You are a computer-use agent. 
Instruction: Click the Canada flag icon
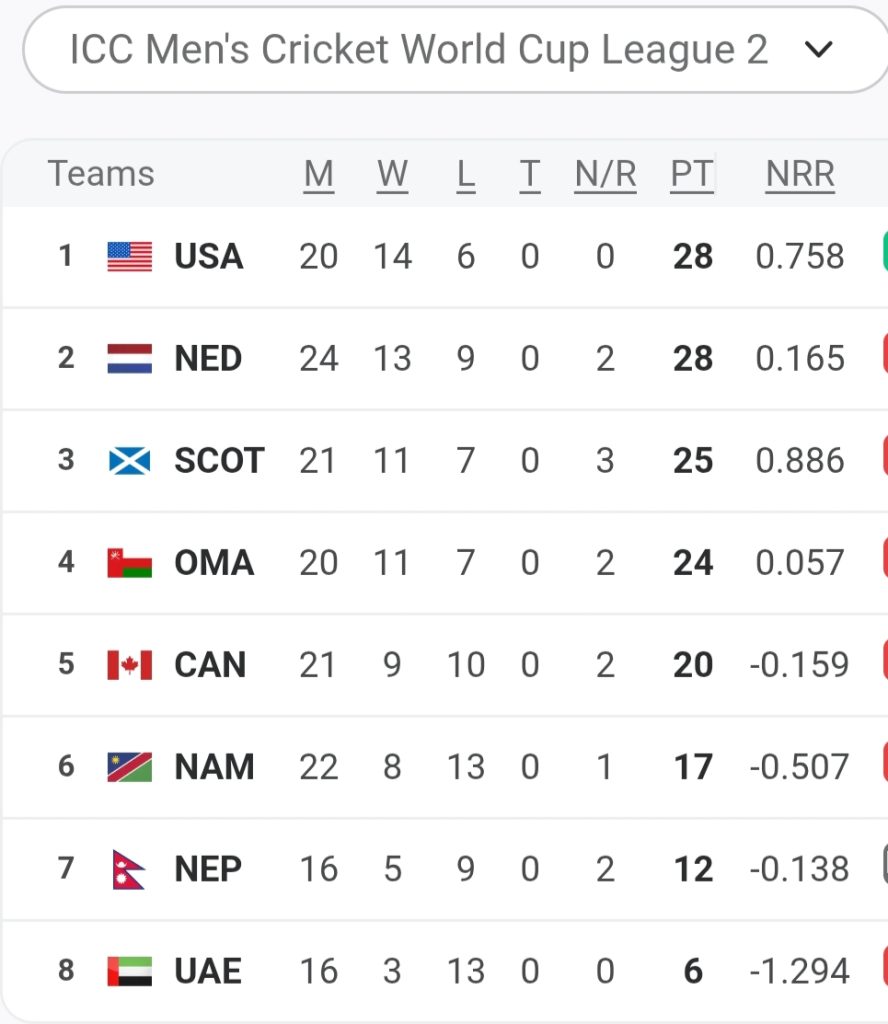(x=130, y=665)
